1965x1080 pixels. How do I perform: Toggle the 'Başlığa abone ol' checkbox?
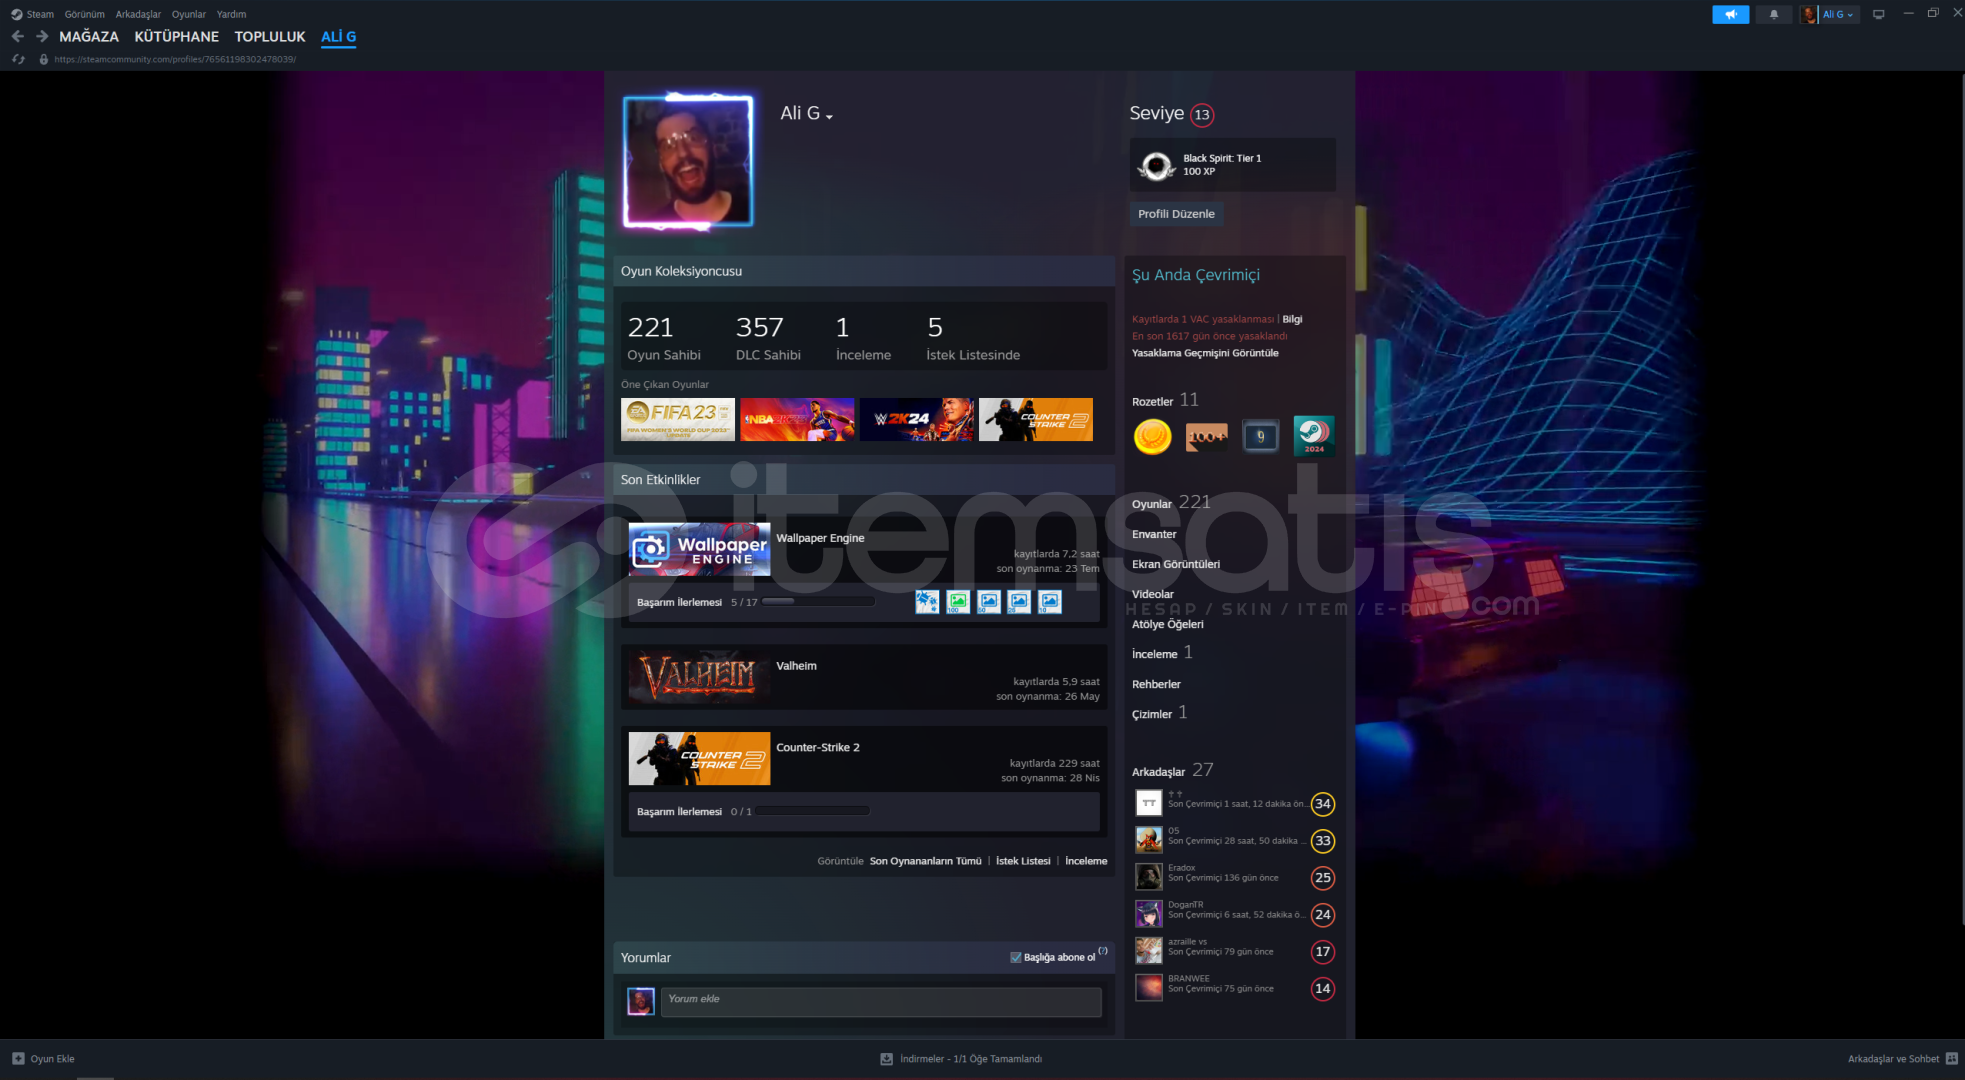[x=1016, y=957]
